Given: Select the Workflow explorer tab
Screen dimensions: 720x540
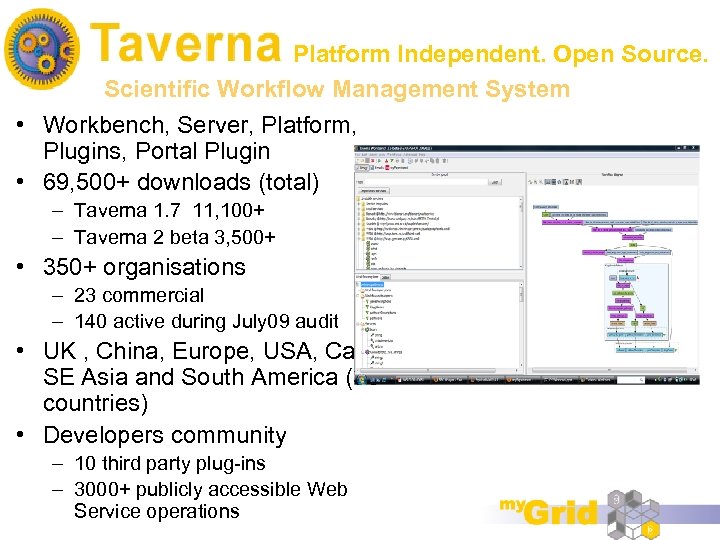Looking at the screenshot, I should 367,277.
